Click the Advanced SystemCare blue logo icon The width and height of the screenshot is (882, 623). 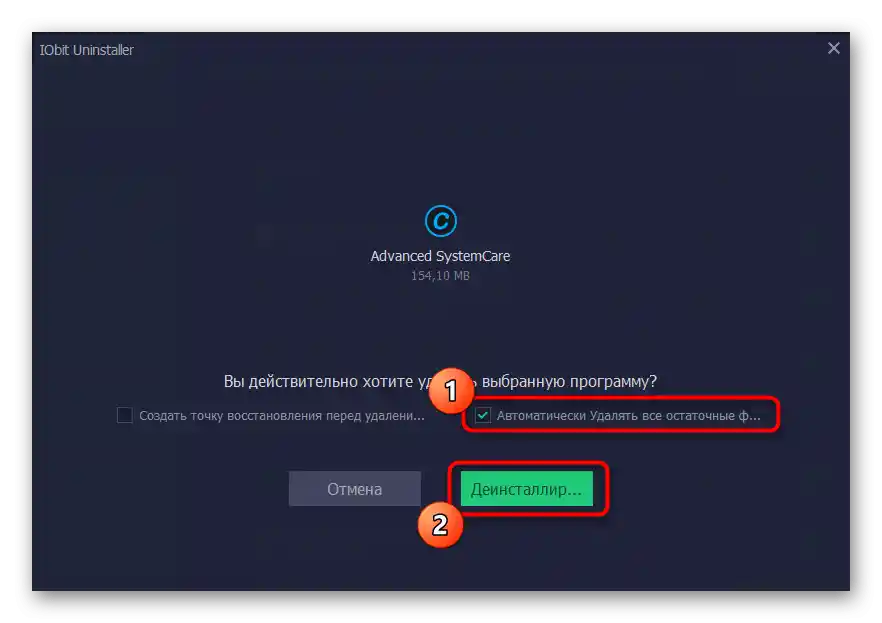(x=440, y=221)
